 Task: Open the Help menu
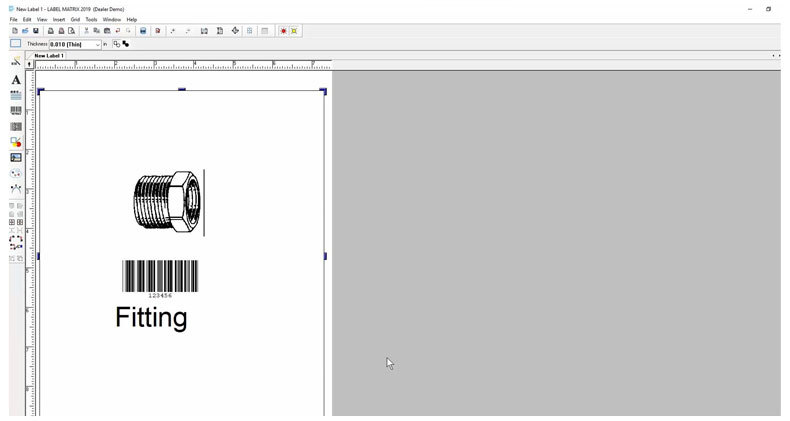131,20
